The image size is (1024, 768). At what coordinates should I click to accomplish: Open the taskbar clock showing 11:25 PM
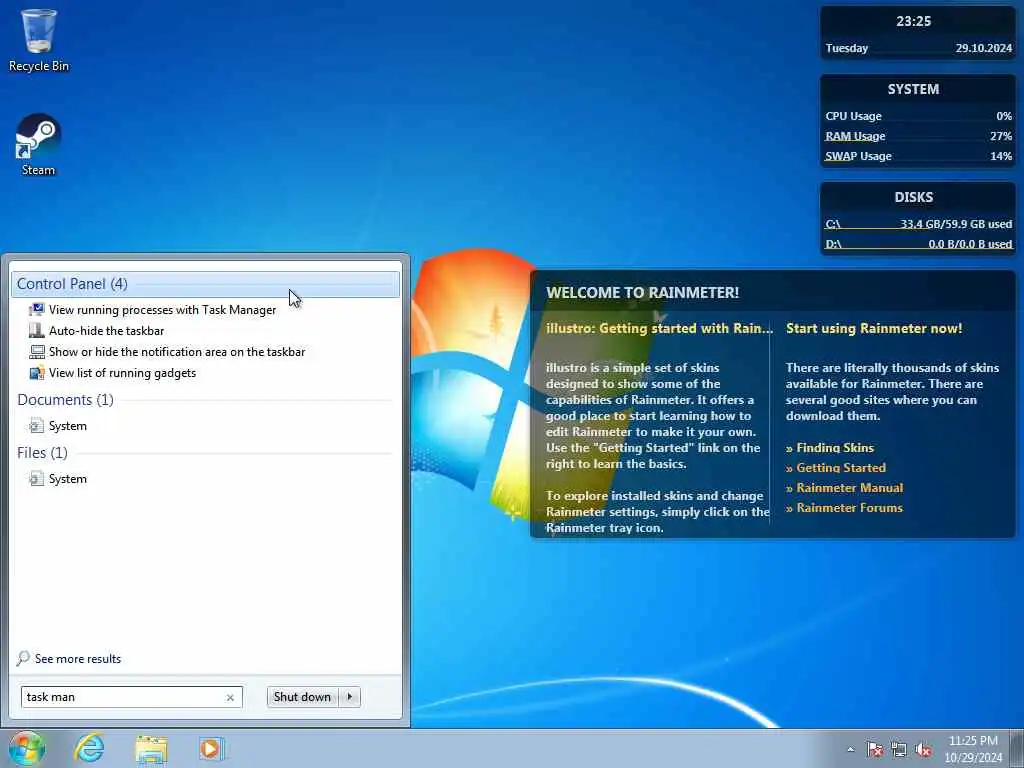[973, 748]
